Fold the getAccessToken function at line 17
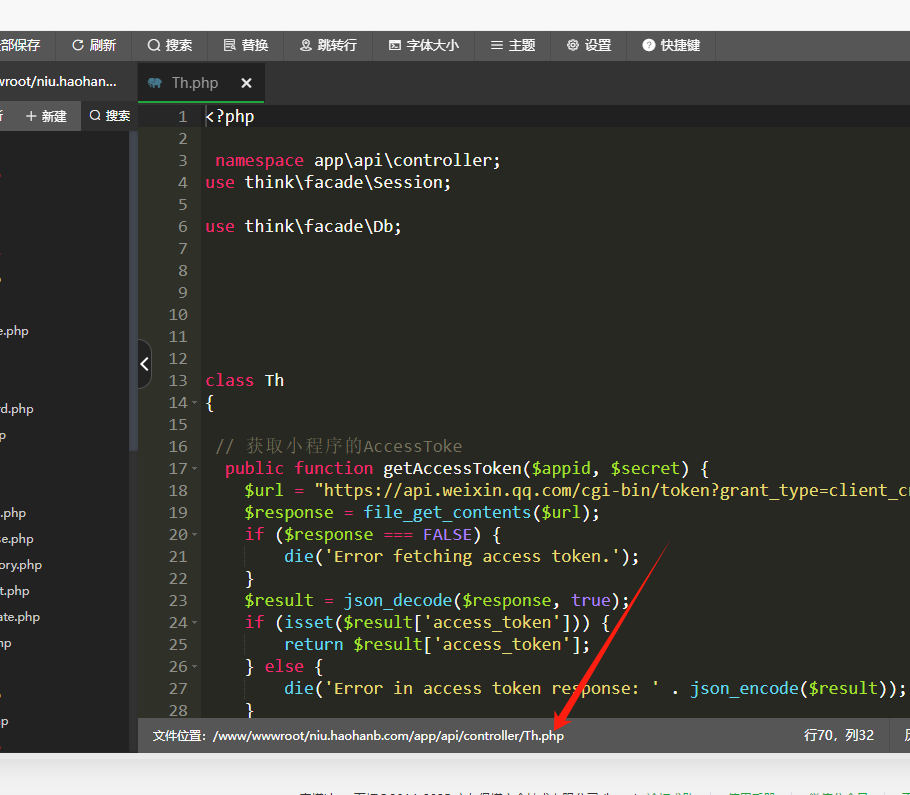 194,469
